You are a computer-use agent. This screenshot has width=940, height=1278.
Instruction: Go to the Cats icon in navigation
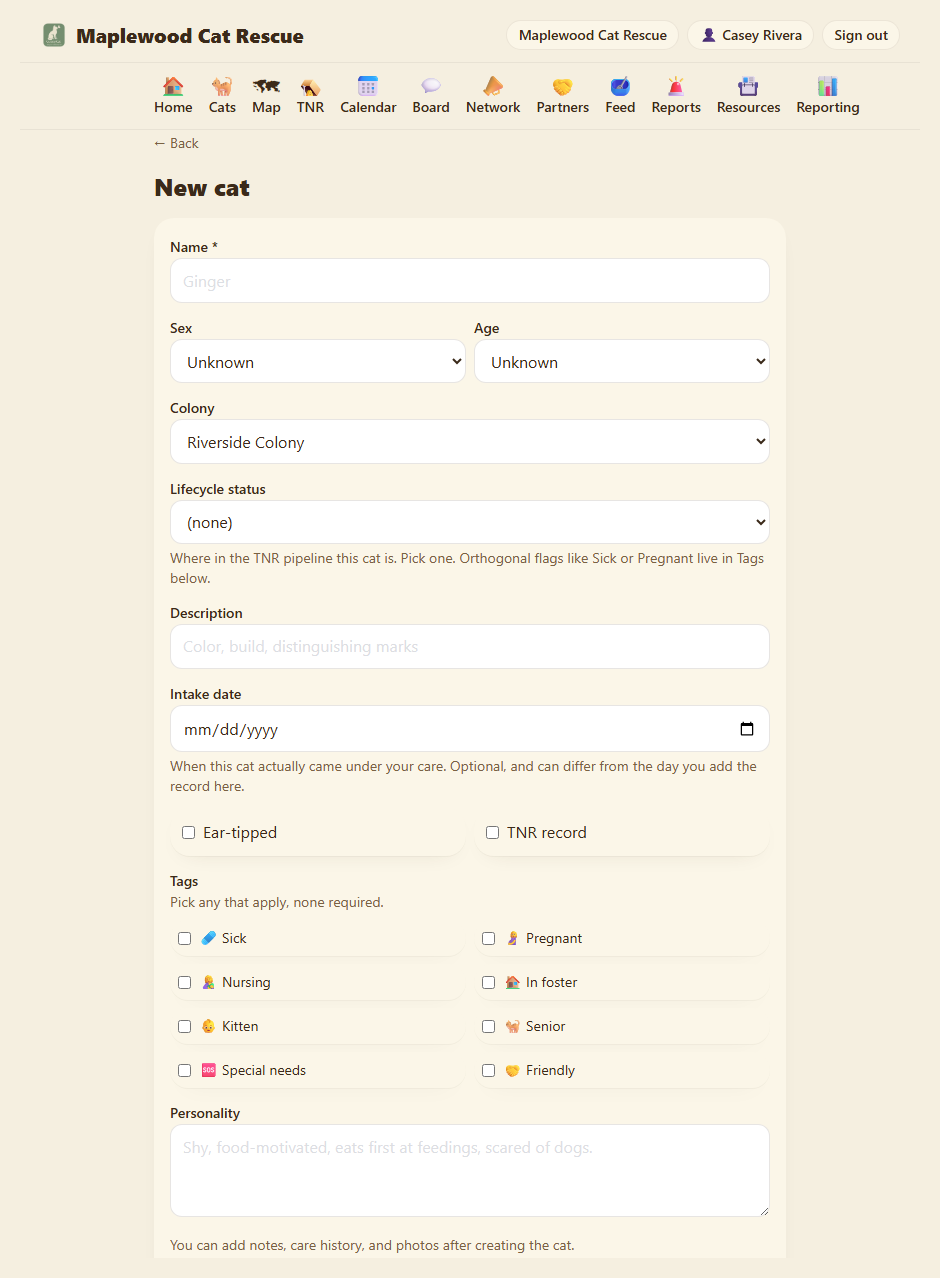coord(222,86)
